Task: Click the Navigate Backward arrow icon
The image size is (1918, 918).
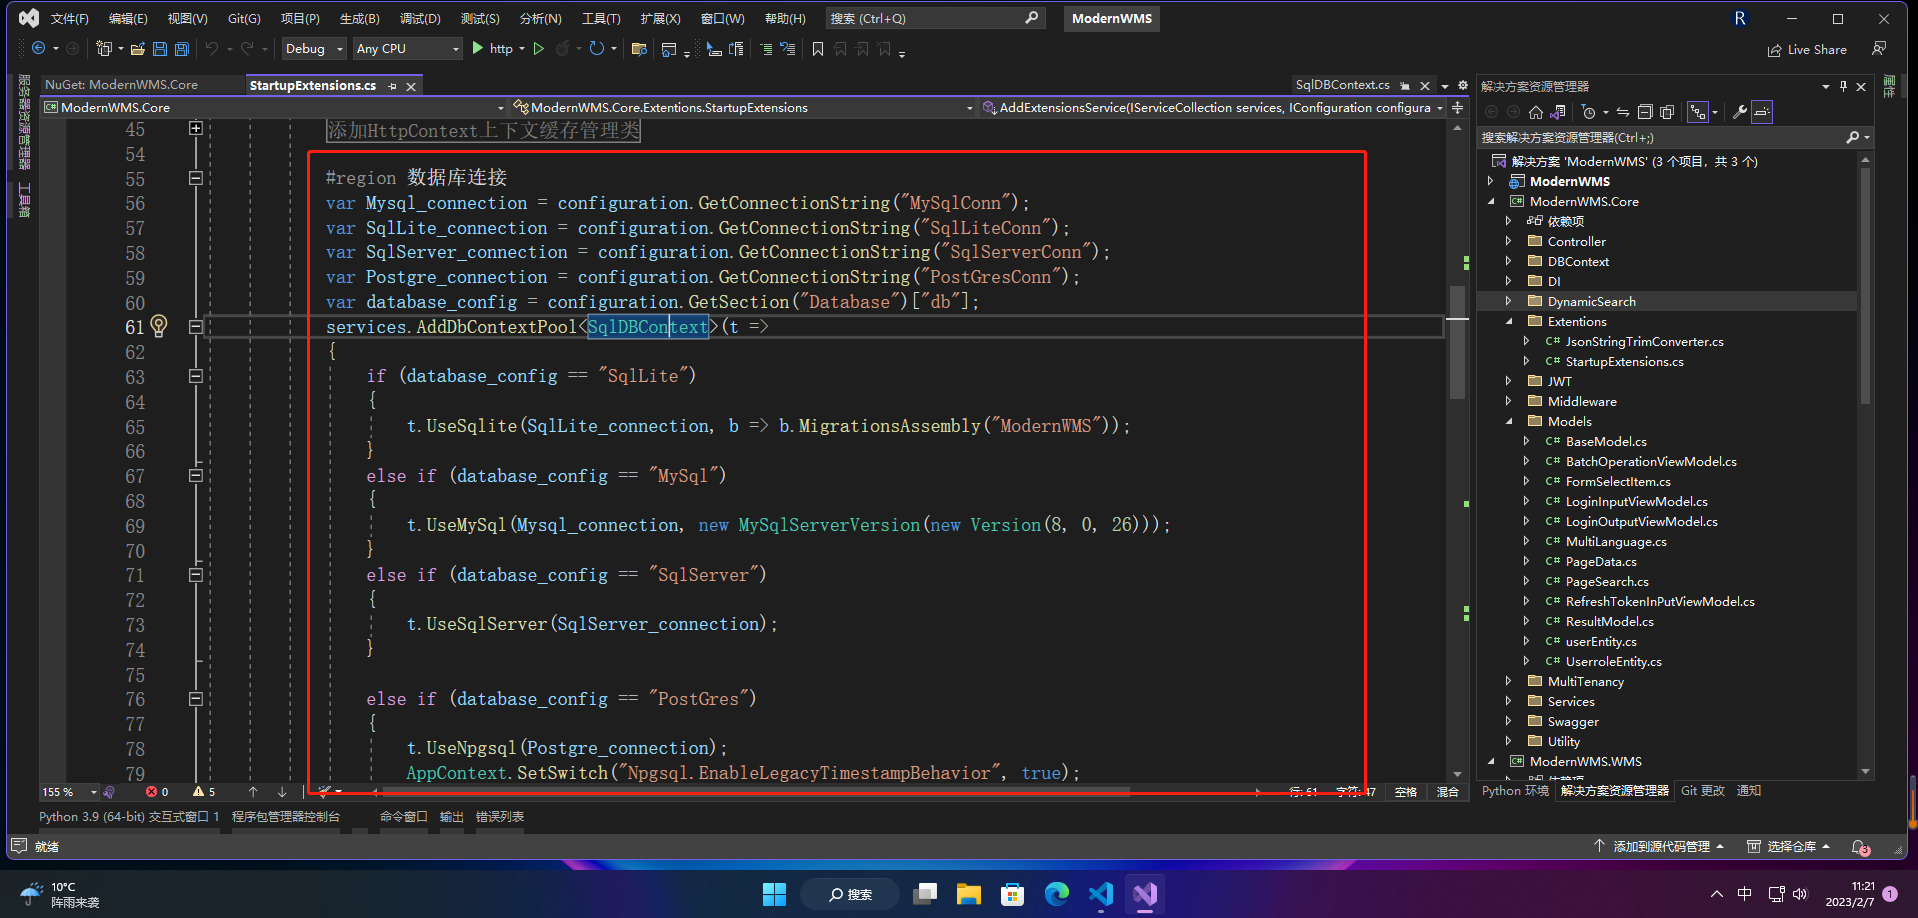Action: pos(38,48)
